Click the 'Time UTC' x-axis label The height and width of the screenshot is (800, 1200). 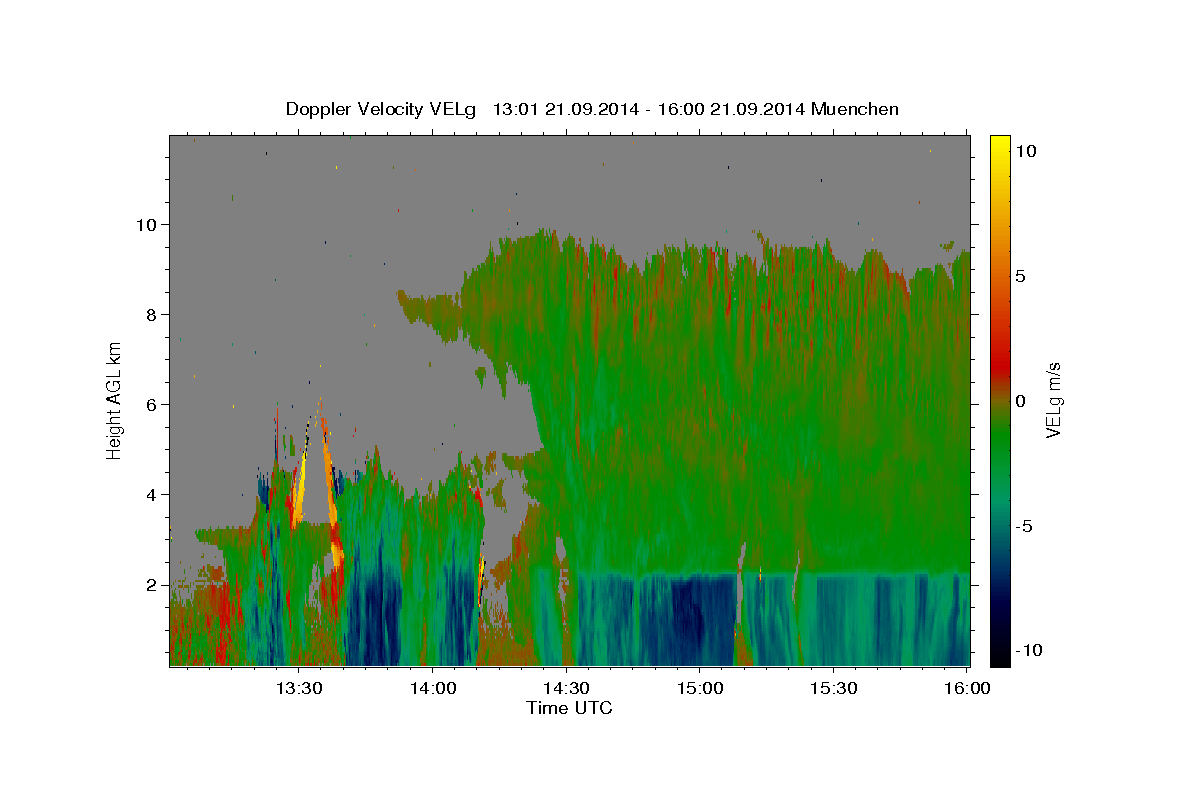[569, 708]
